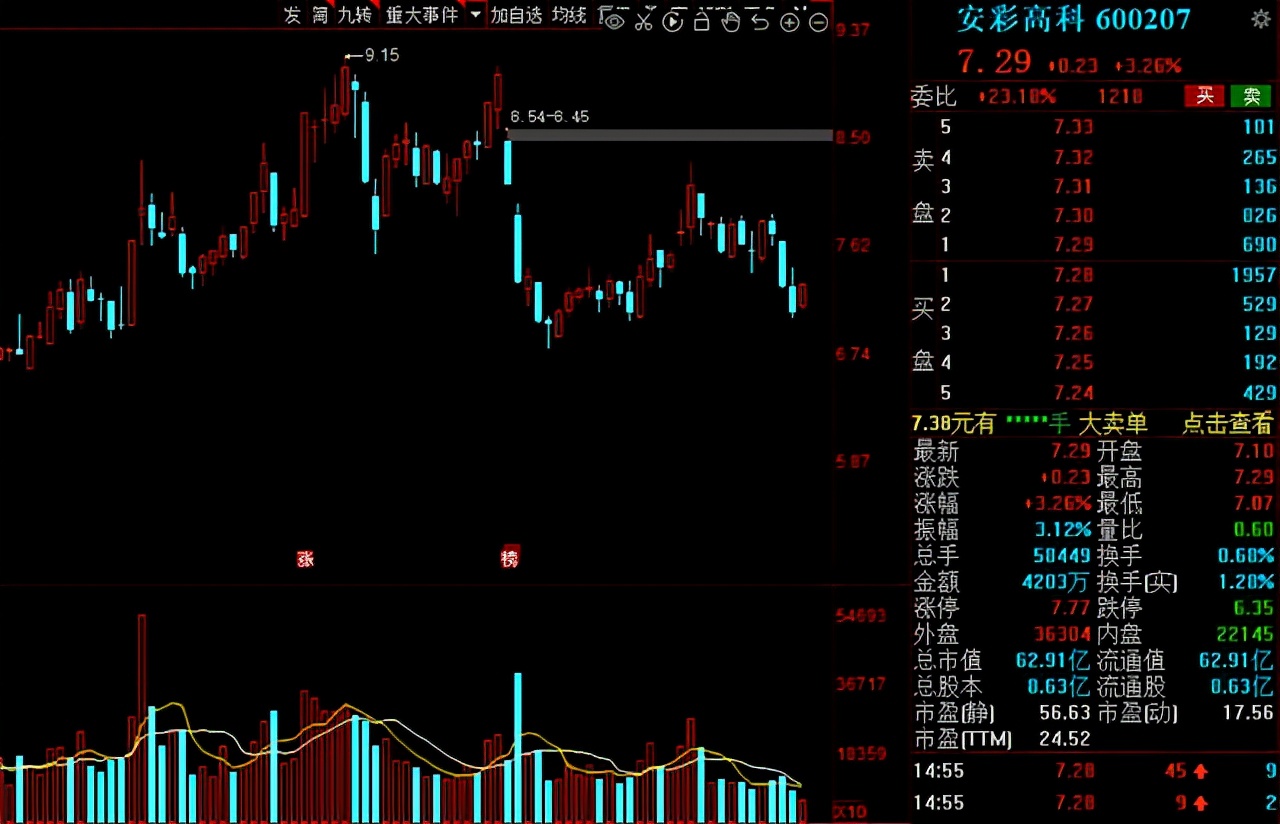Click the 涨 event marker below chart
The image size is (1280, 824).
point(305,558)
